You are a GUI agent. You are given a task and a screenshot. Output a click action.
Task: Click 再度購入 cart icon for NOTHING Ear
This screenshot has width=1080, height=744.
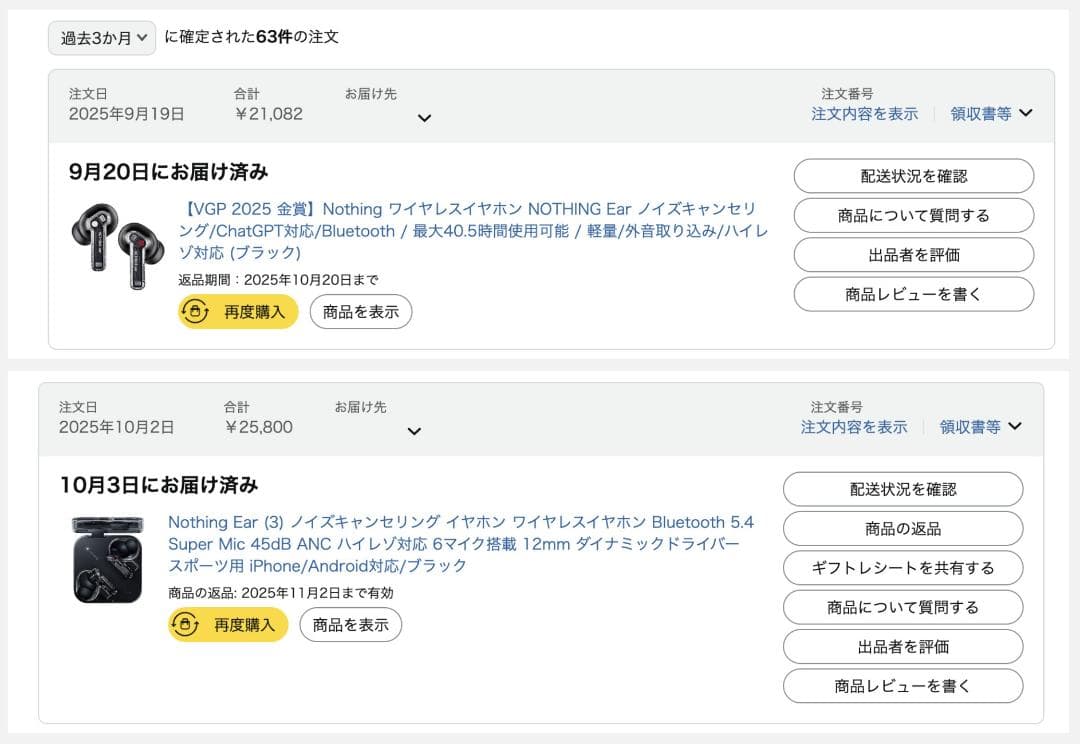point(195,312)
